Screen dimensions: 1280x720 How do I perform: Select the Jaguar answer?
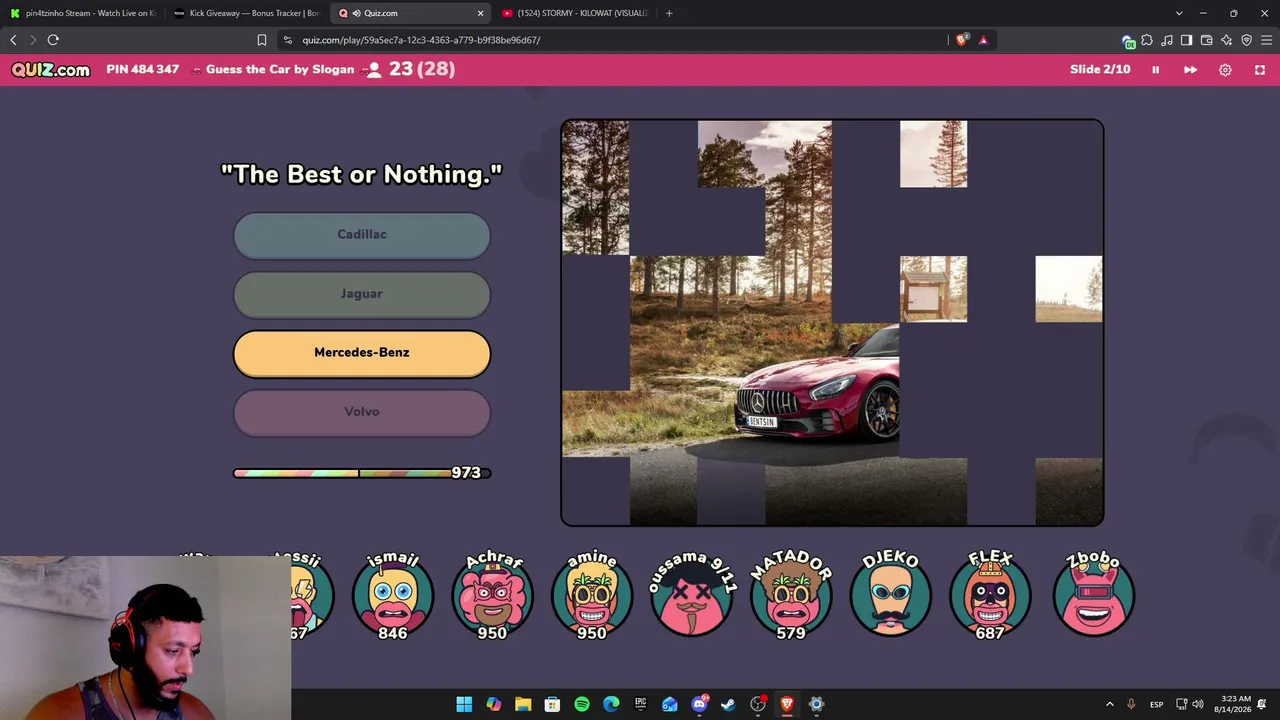coord(362,294)
